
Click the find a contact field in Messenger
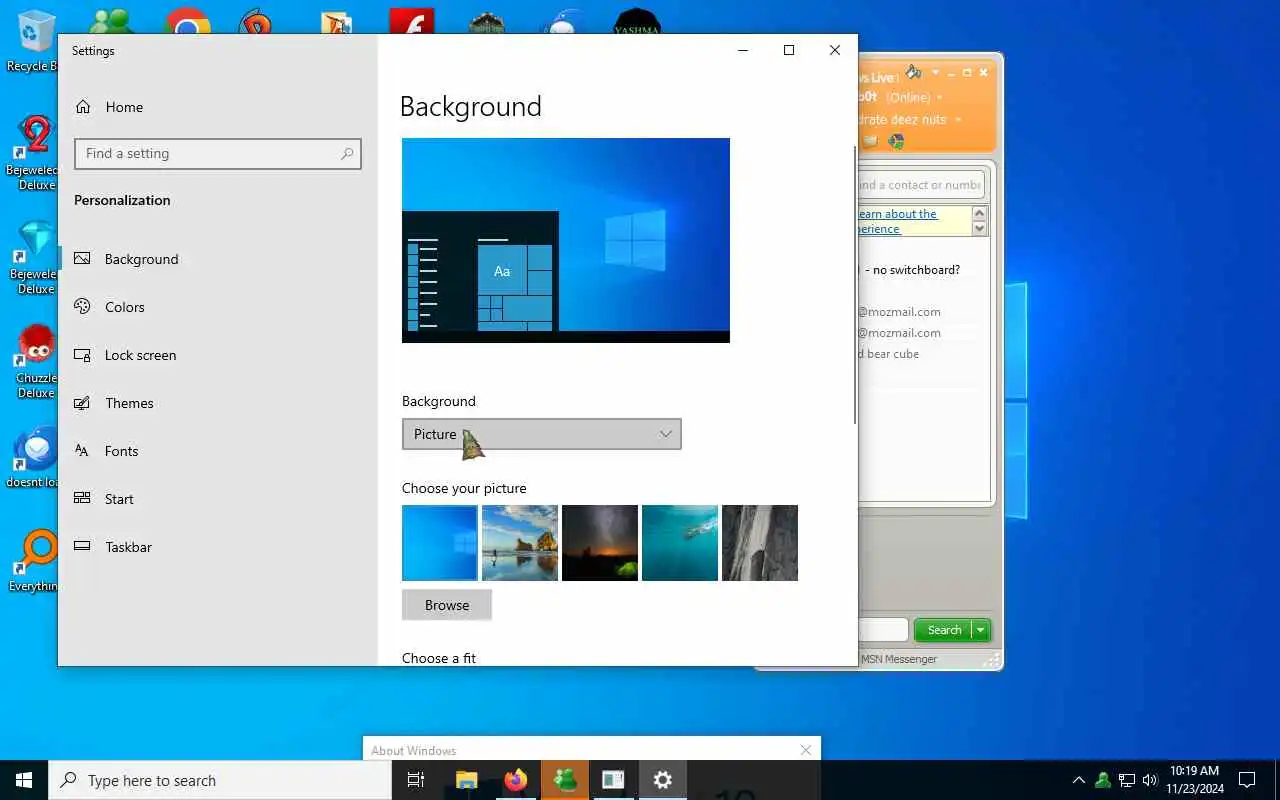coord(920,185)
